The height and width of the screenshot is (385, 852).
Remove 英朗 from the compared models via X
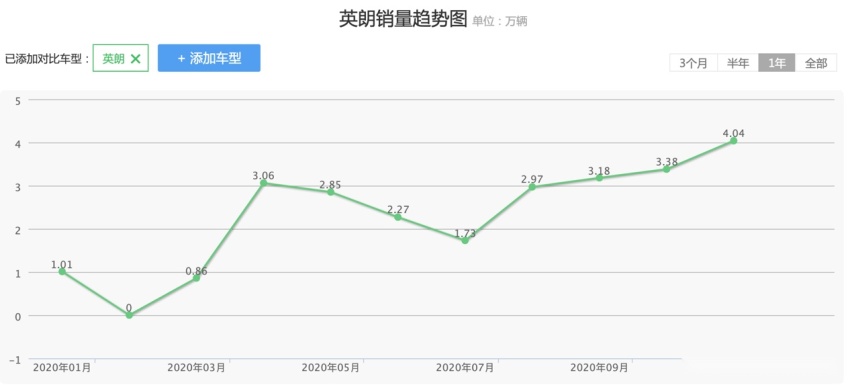[x=135, y=59]
